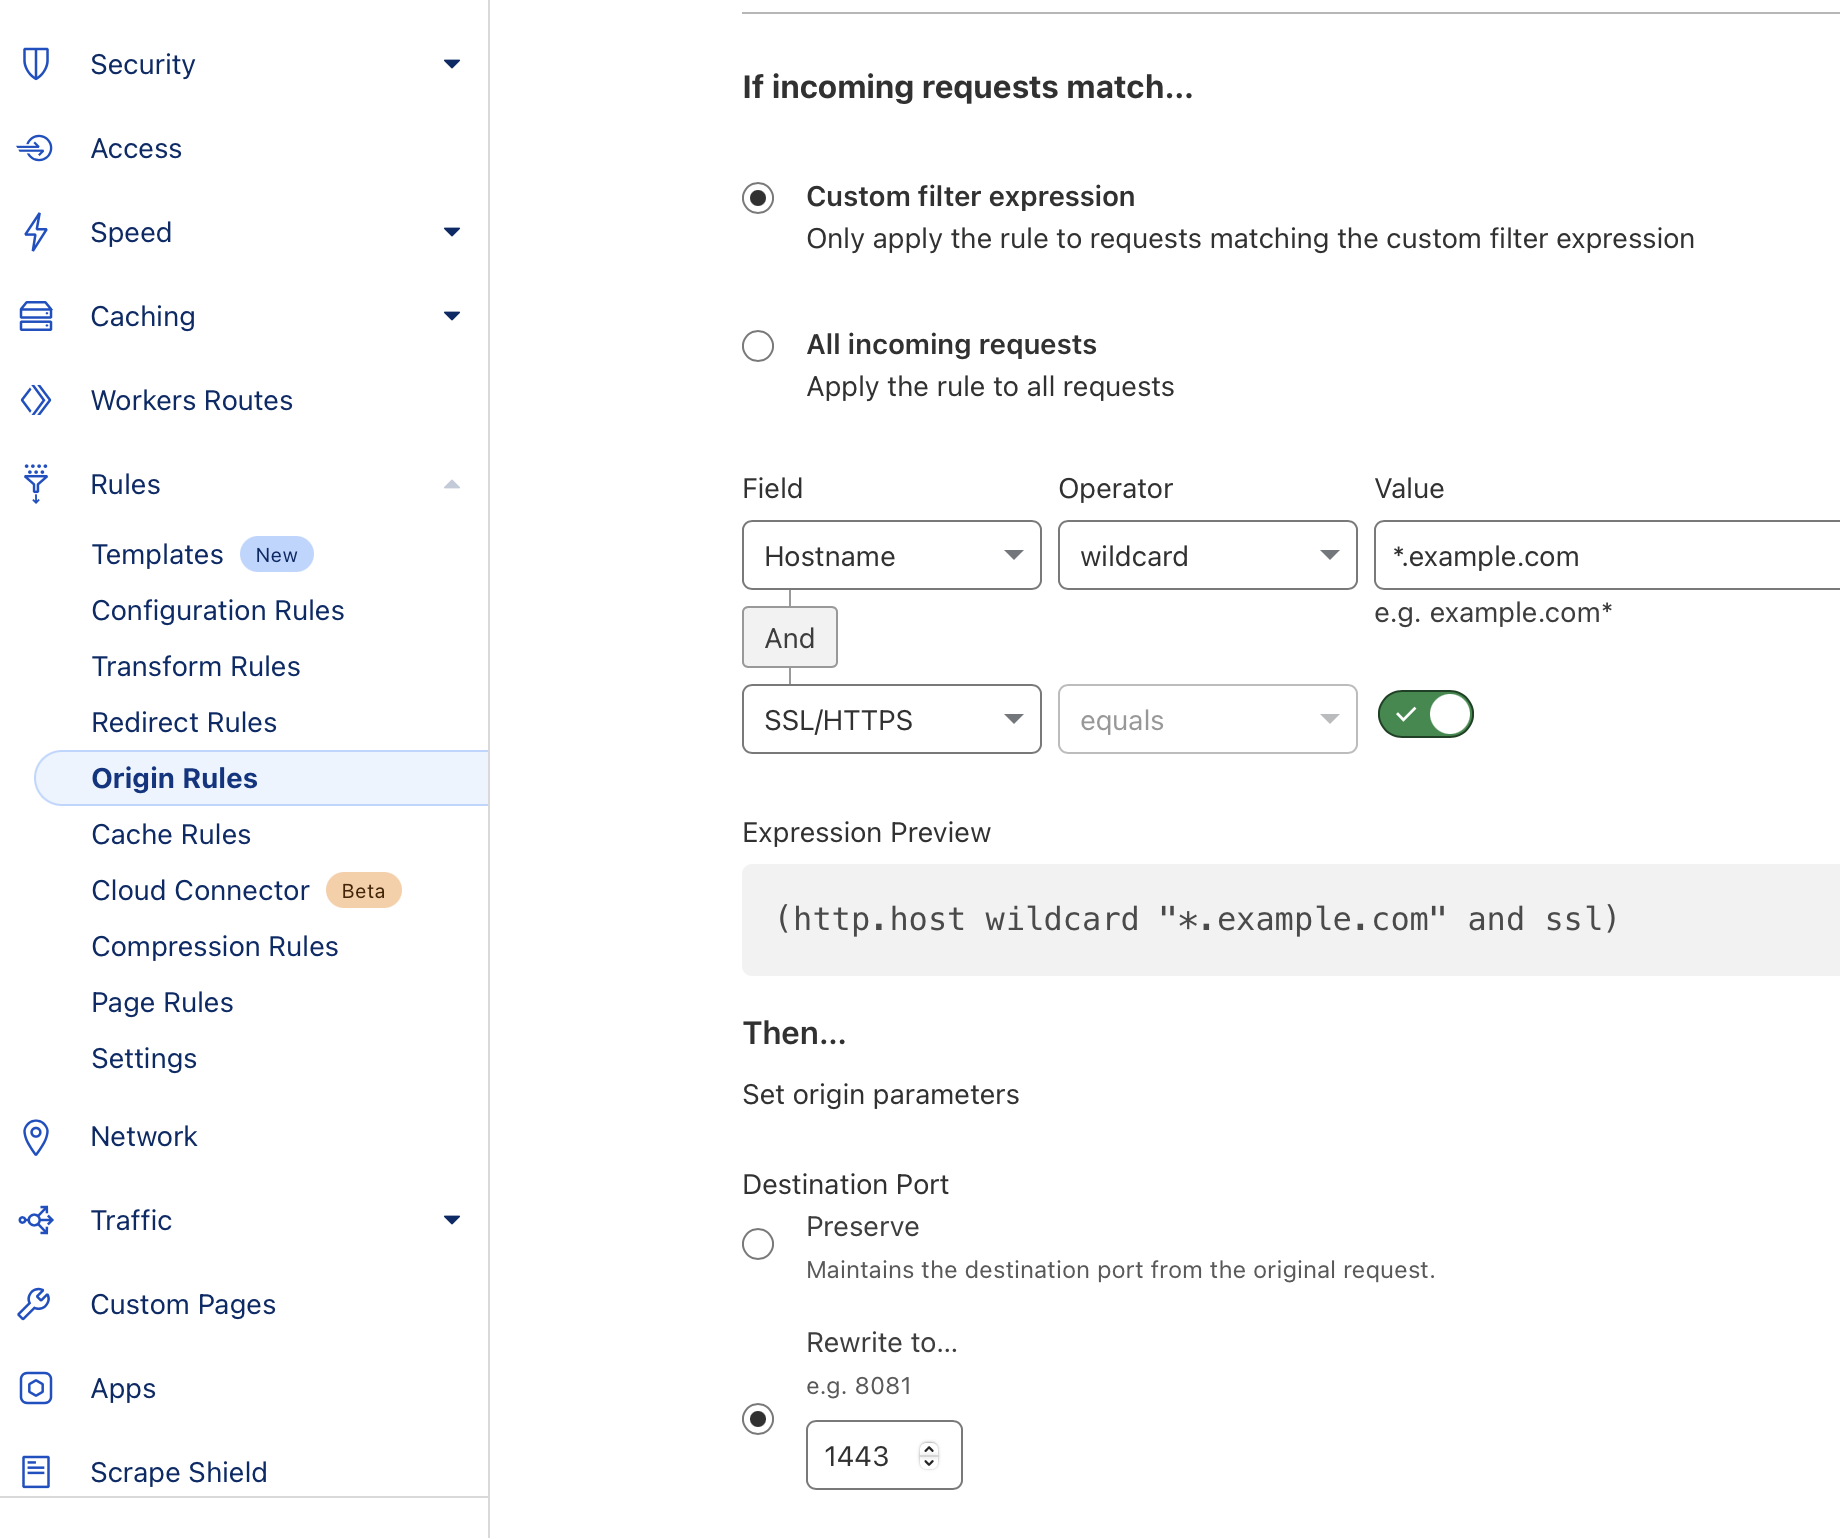Select the Caching icon
This screenshot has height=1538, width=1840.
pos(36,316)
